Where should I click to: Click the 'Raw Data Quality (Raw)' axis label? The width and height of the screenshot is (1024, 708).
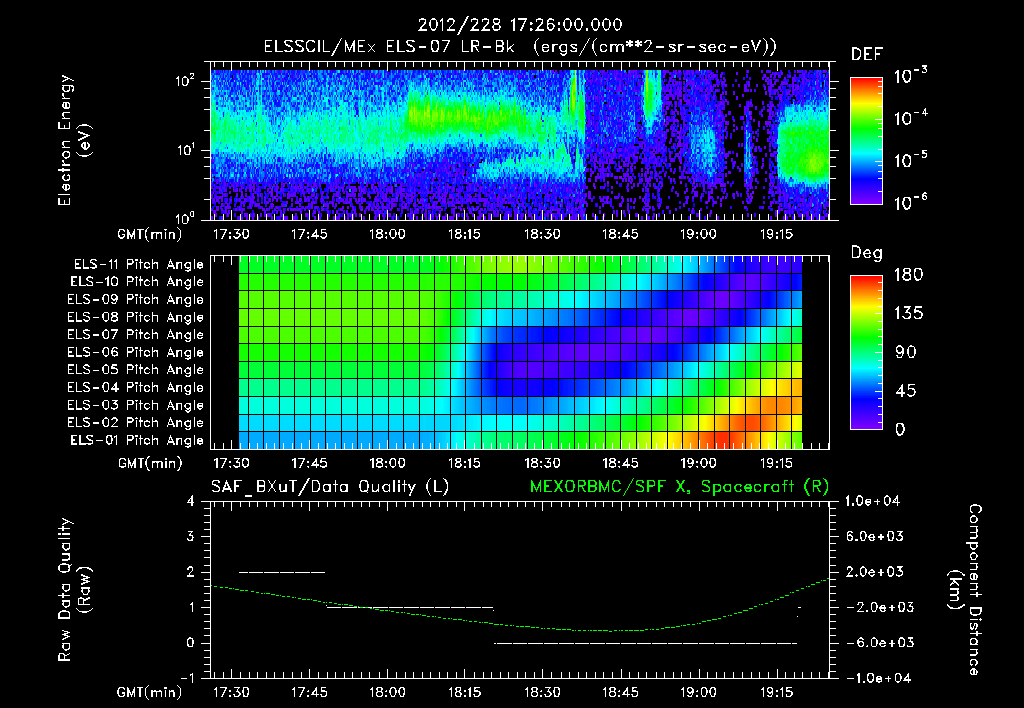pos(74,590)
